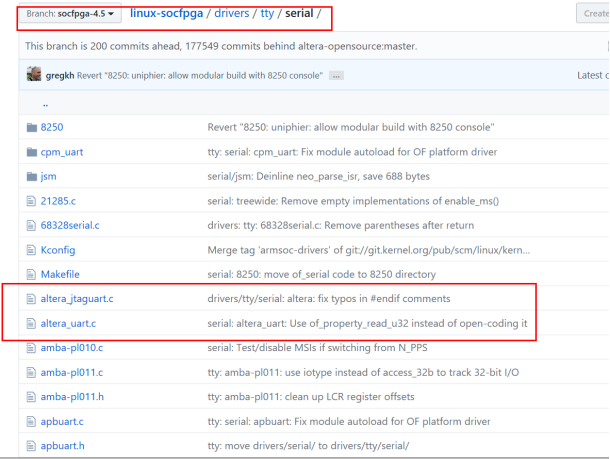This screenshot has height=459, width=610.
Task: Open the altera_jtaguart.c file
Action: (x=77, y=299)
